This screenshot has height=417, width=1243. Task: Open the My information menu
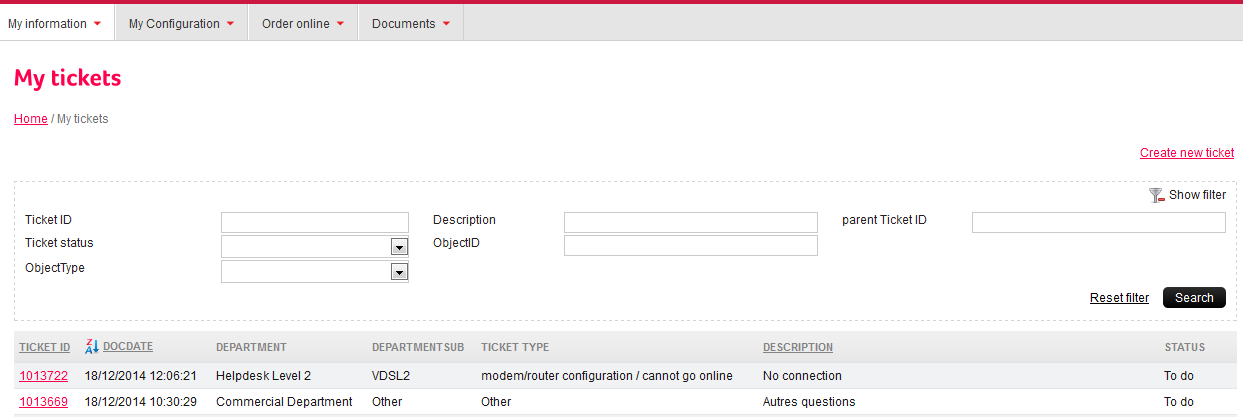pyautogui.click(x=55, y=24)
